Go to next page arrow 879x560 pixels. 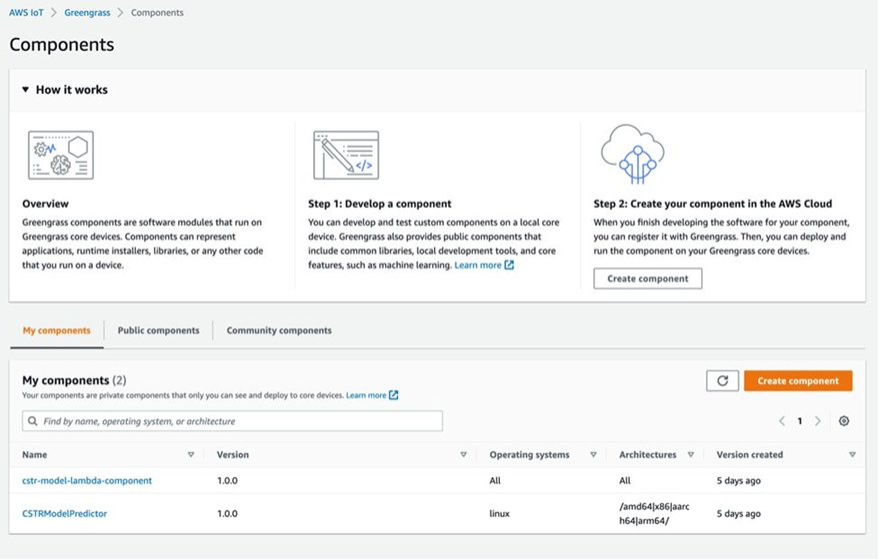(x=818, y=421)
